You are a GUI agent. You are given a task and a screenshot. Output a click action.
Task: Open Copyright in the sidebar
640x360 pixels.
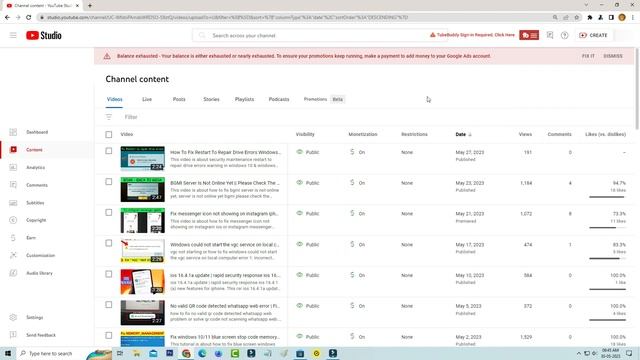pyautogui.click(x=36, y=220)
